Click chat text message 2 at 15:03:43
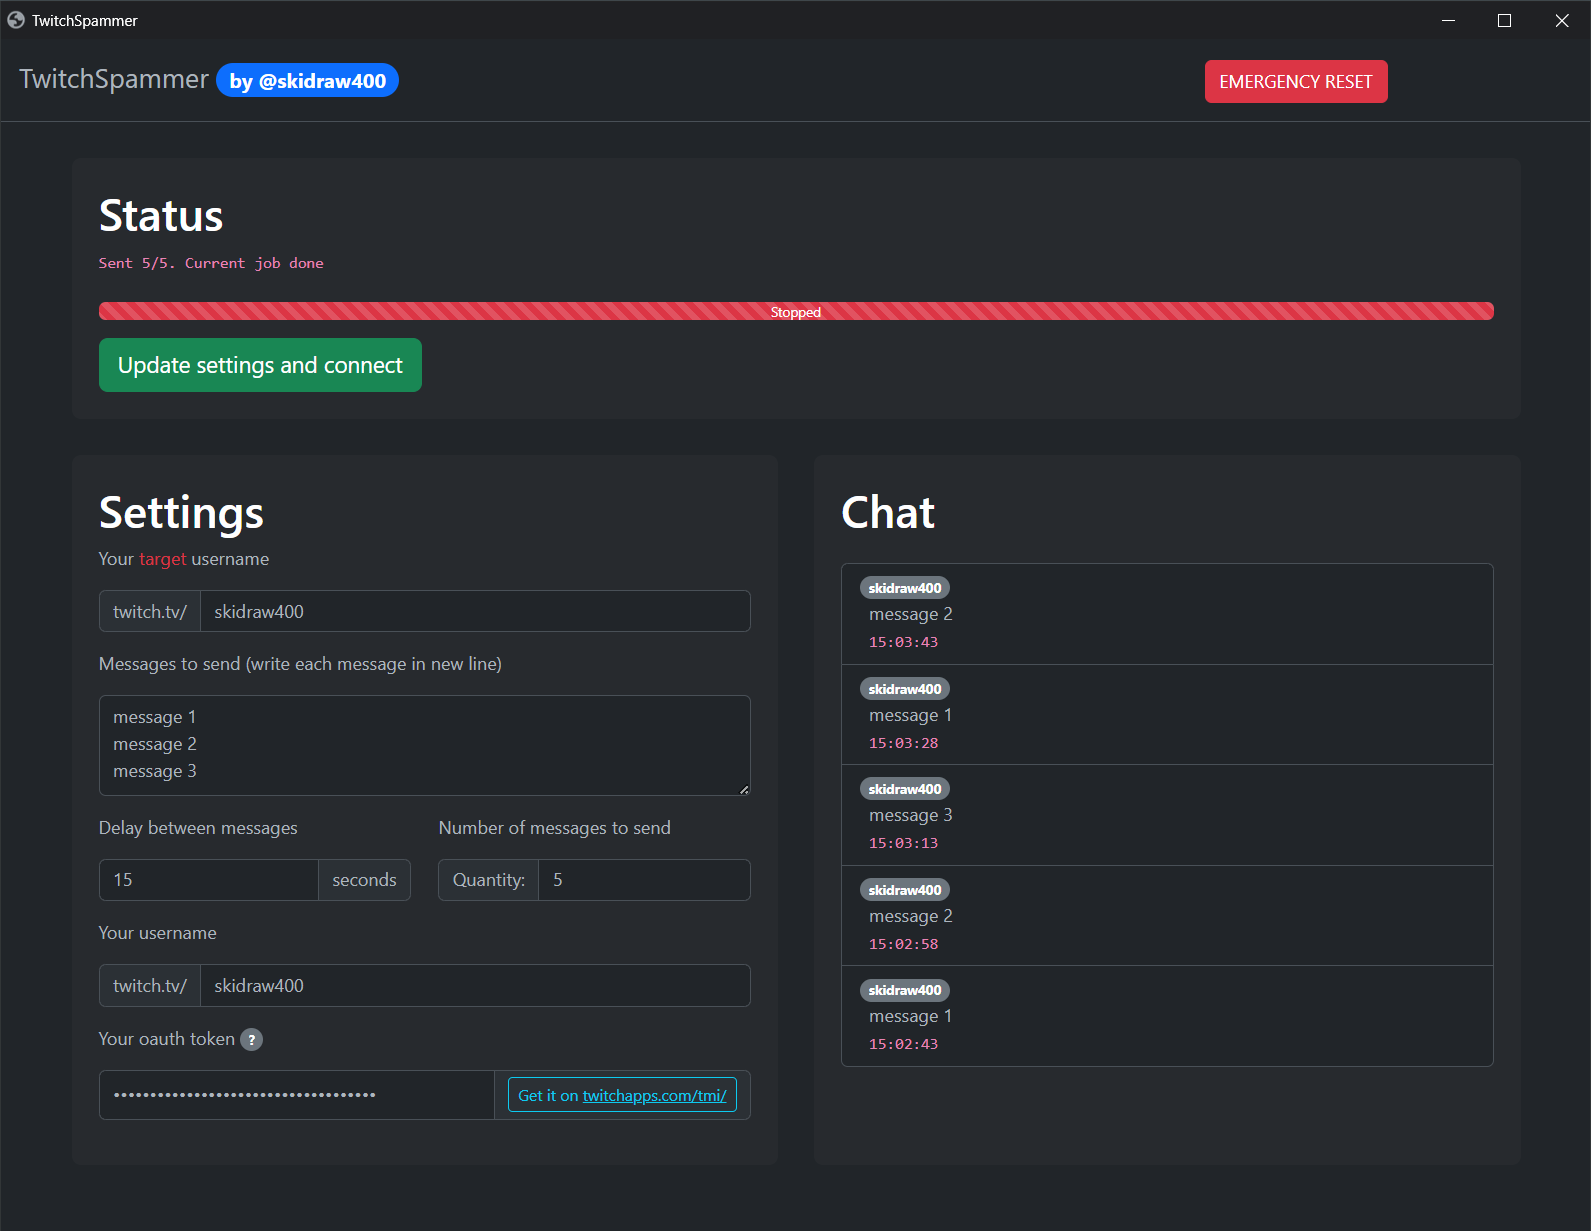 pos(911,614)
